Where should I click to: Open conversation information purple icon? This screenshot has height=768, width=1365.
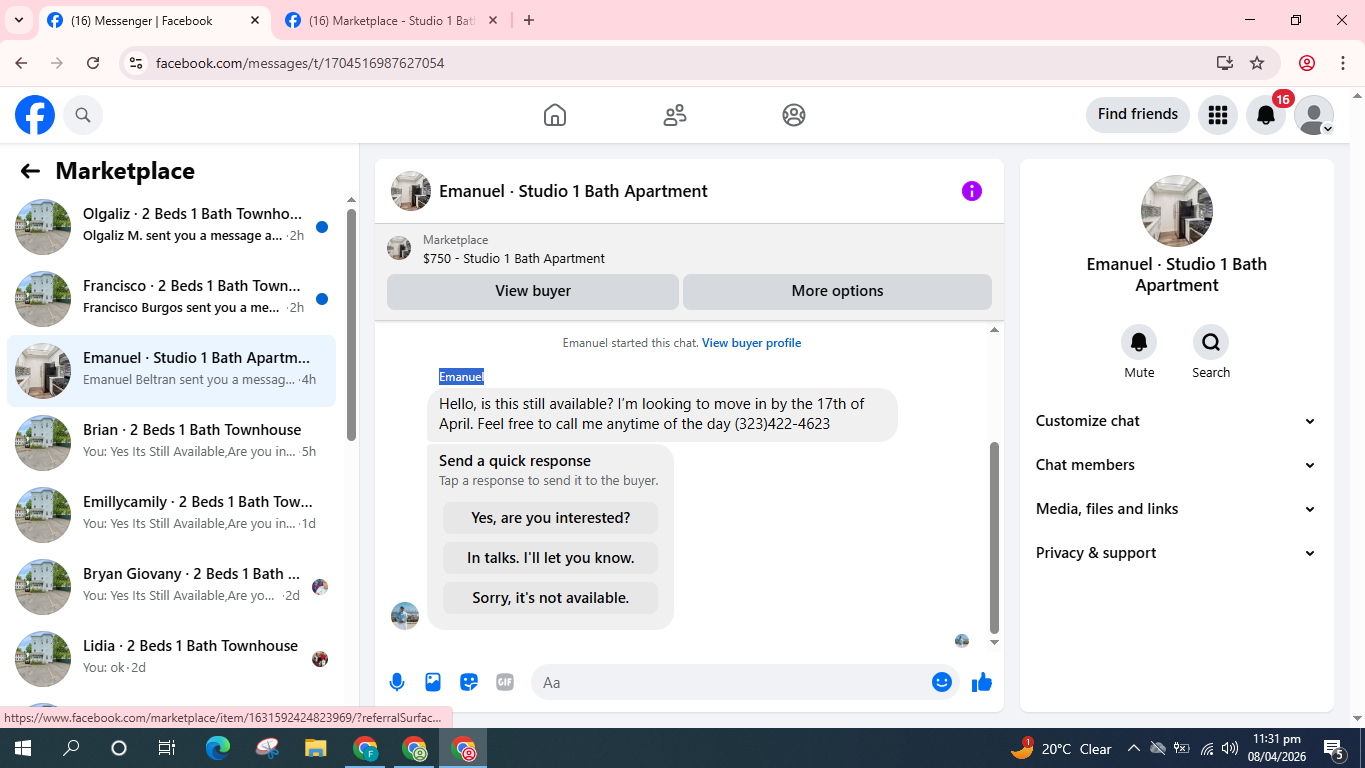click(x=972, y=191)
